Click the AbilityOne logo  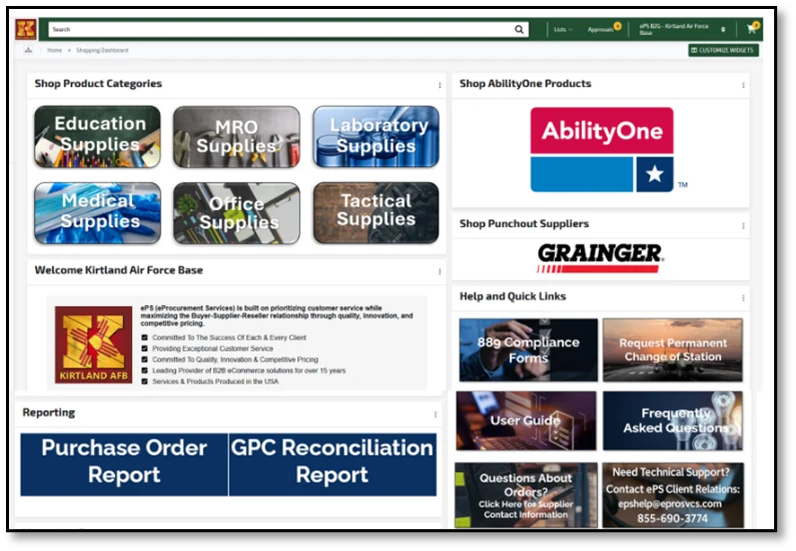pyautogui.click(x=602, y=149)
